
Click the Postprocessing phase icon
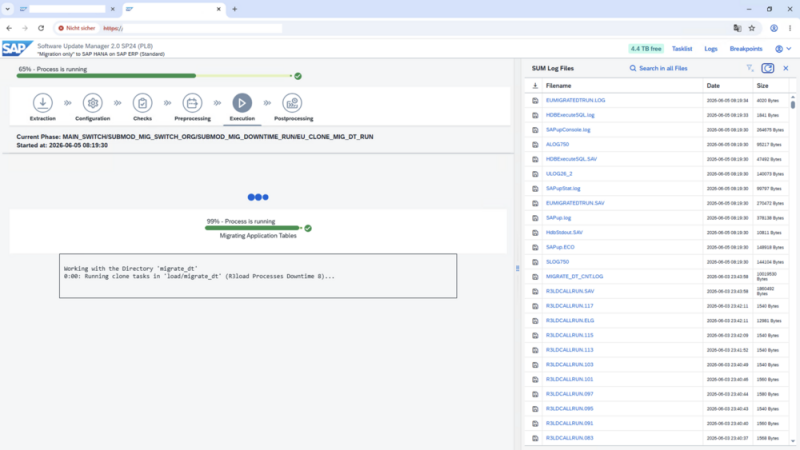pos(292,103)
